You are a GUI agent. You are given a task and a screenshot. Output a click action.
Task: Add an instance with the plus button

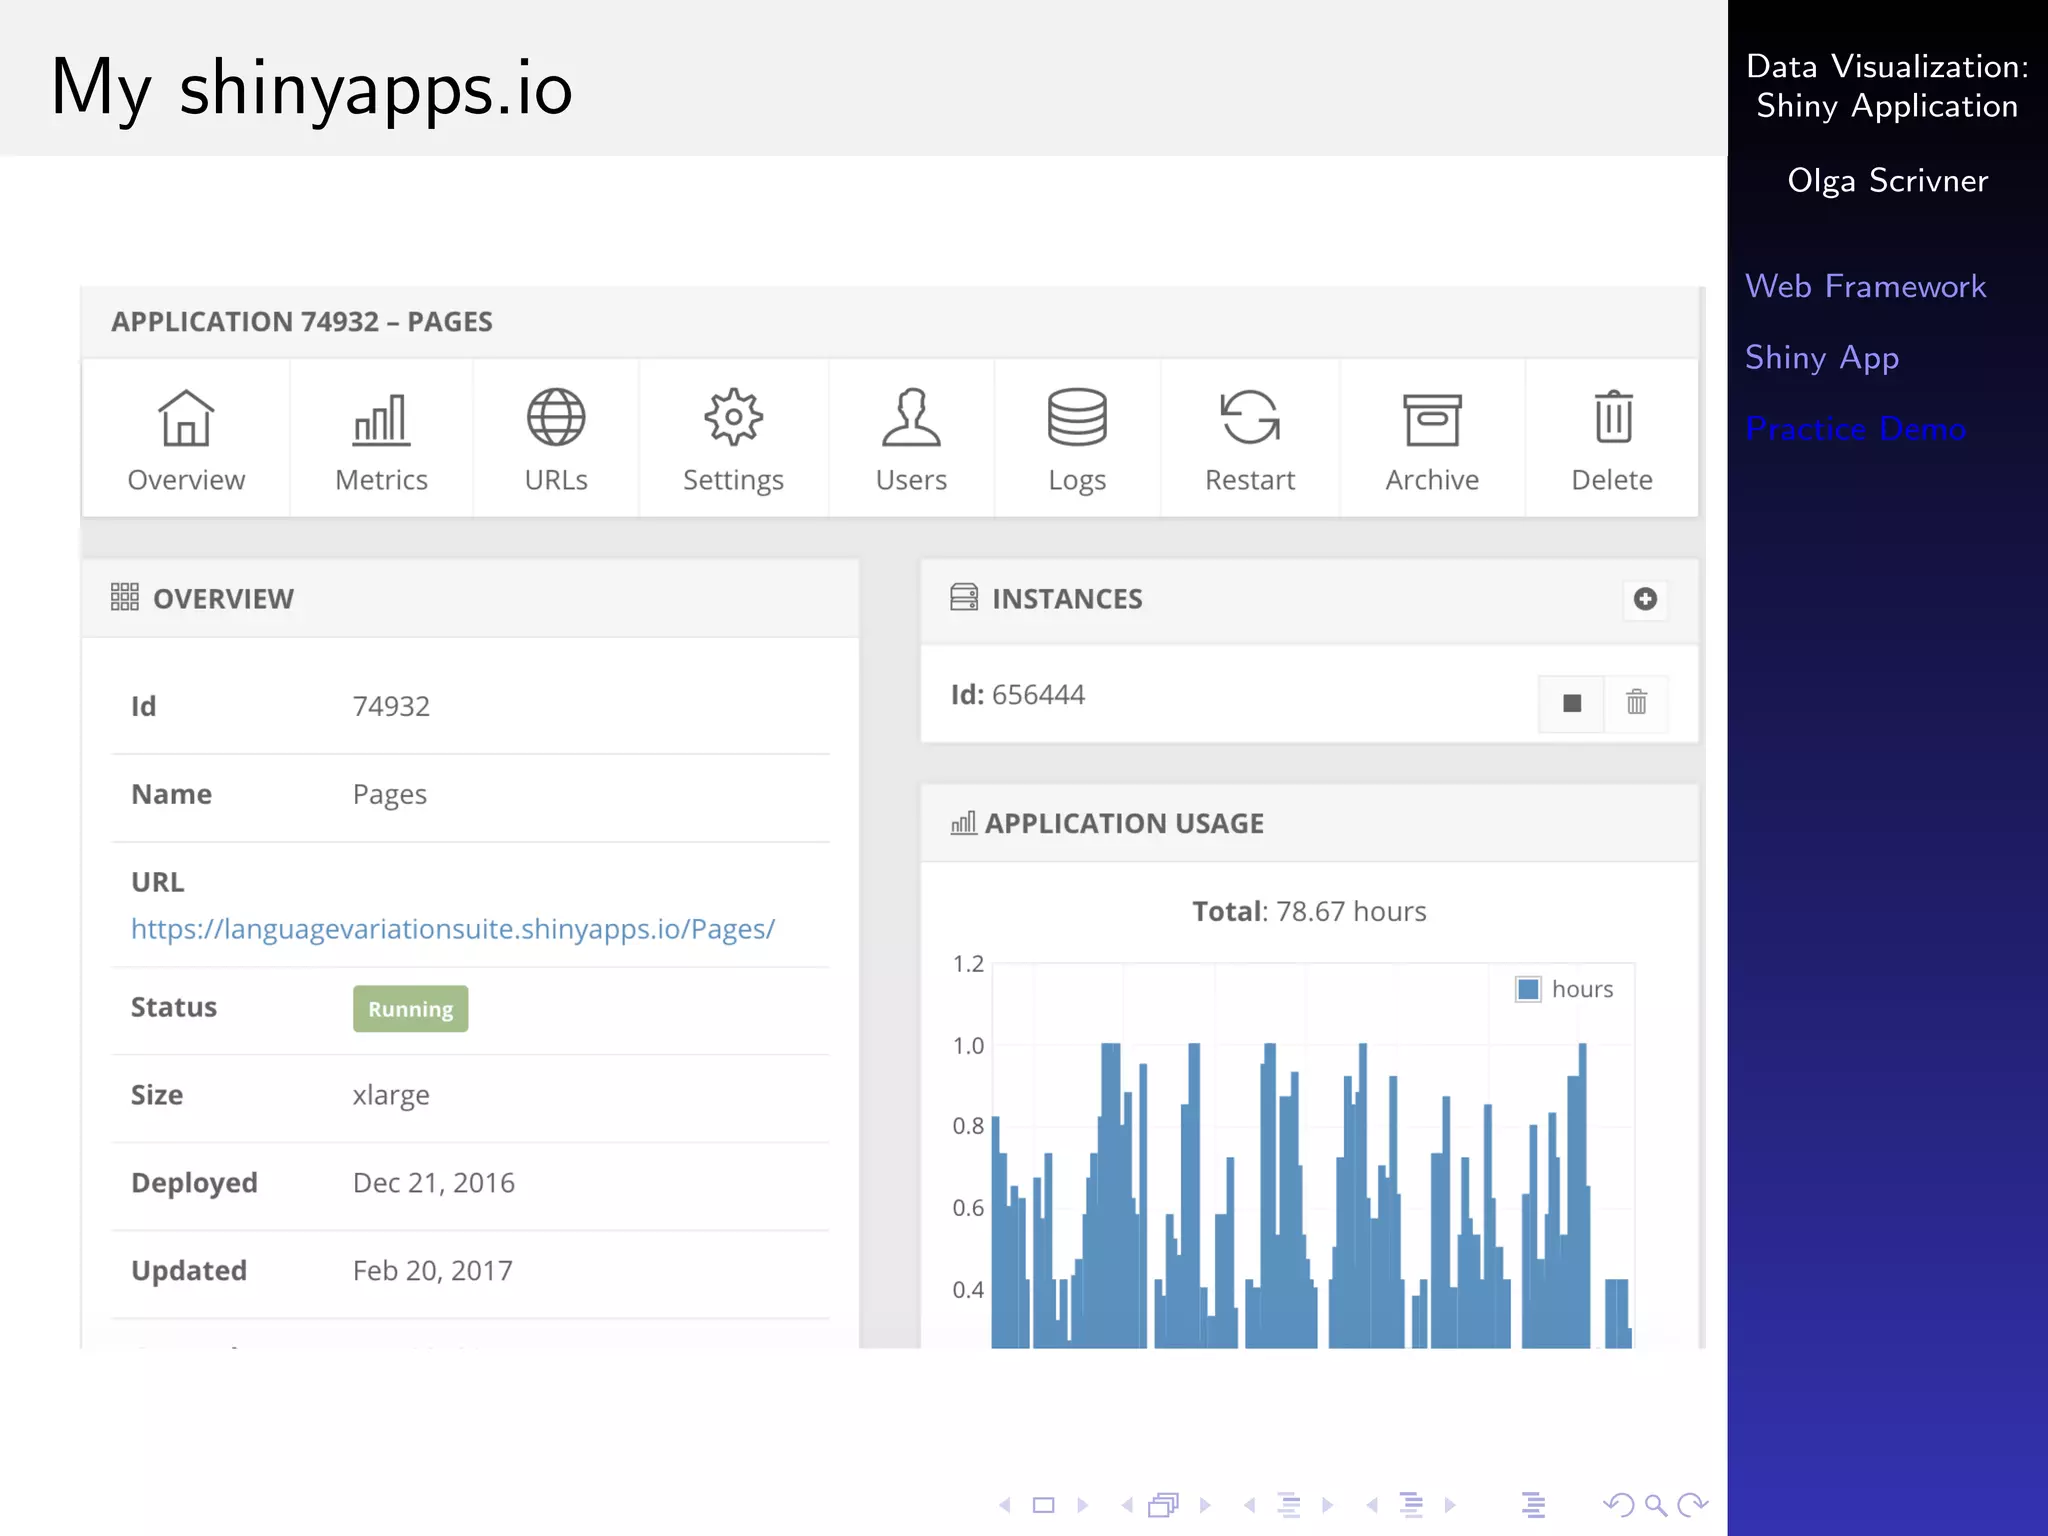[1645, 599]
